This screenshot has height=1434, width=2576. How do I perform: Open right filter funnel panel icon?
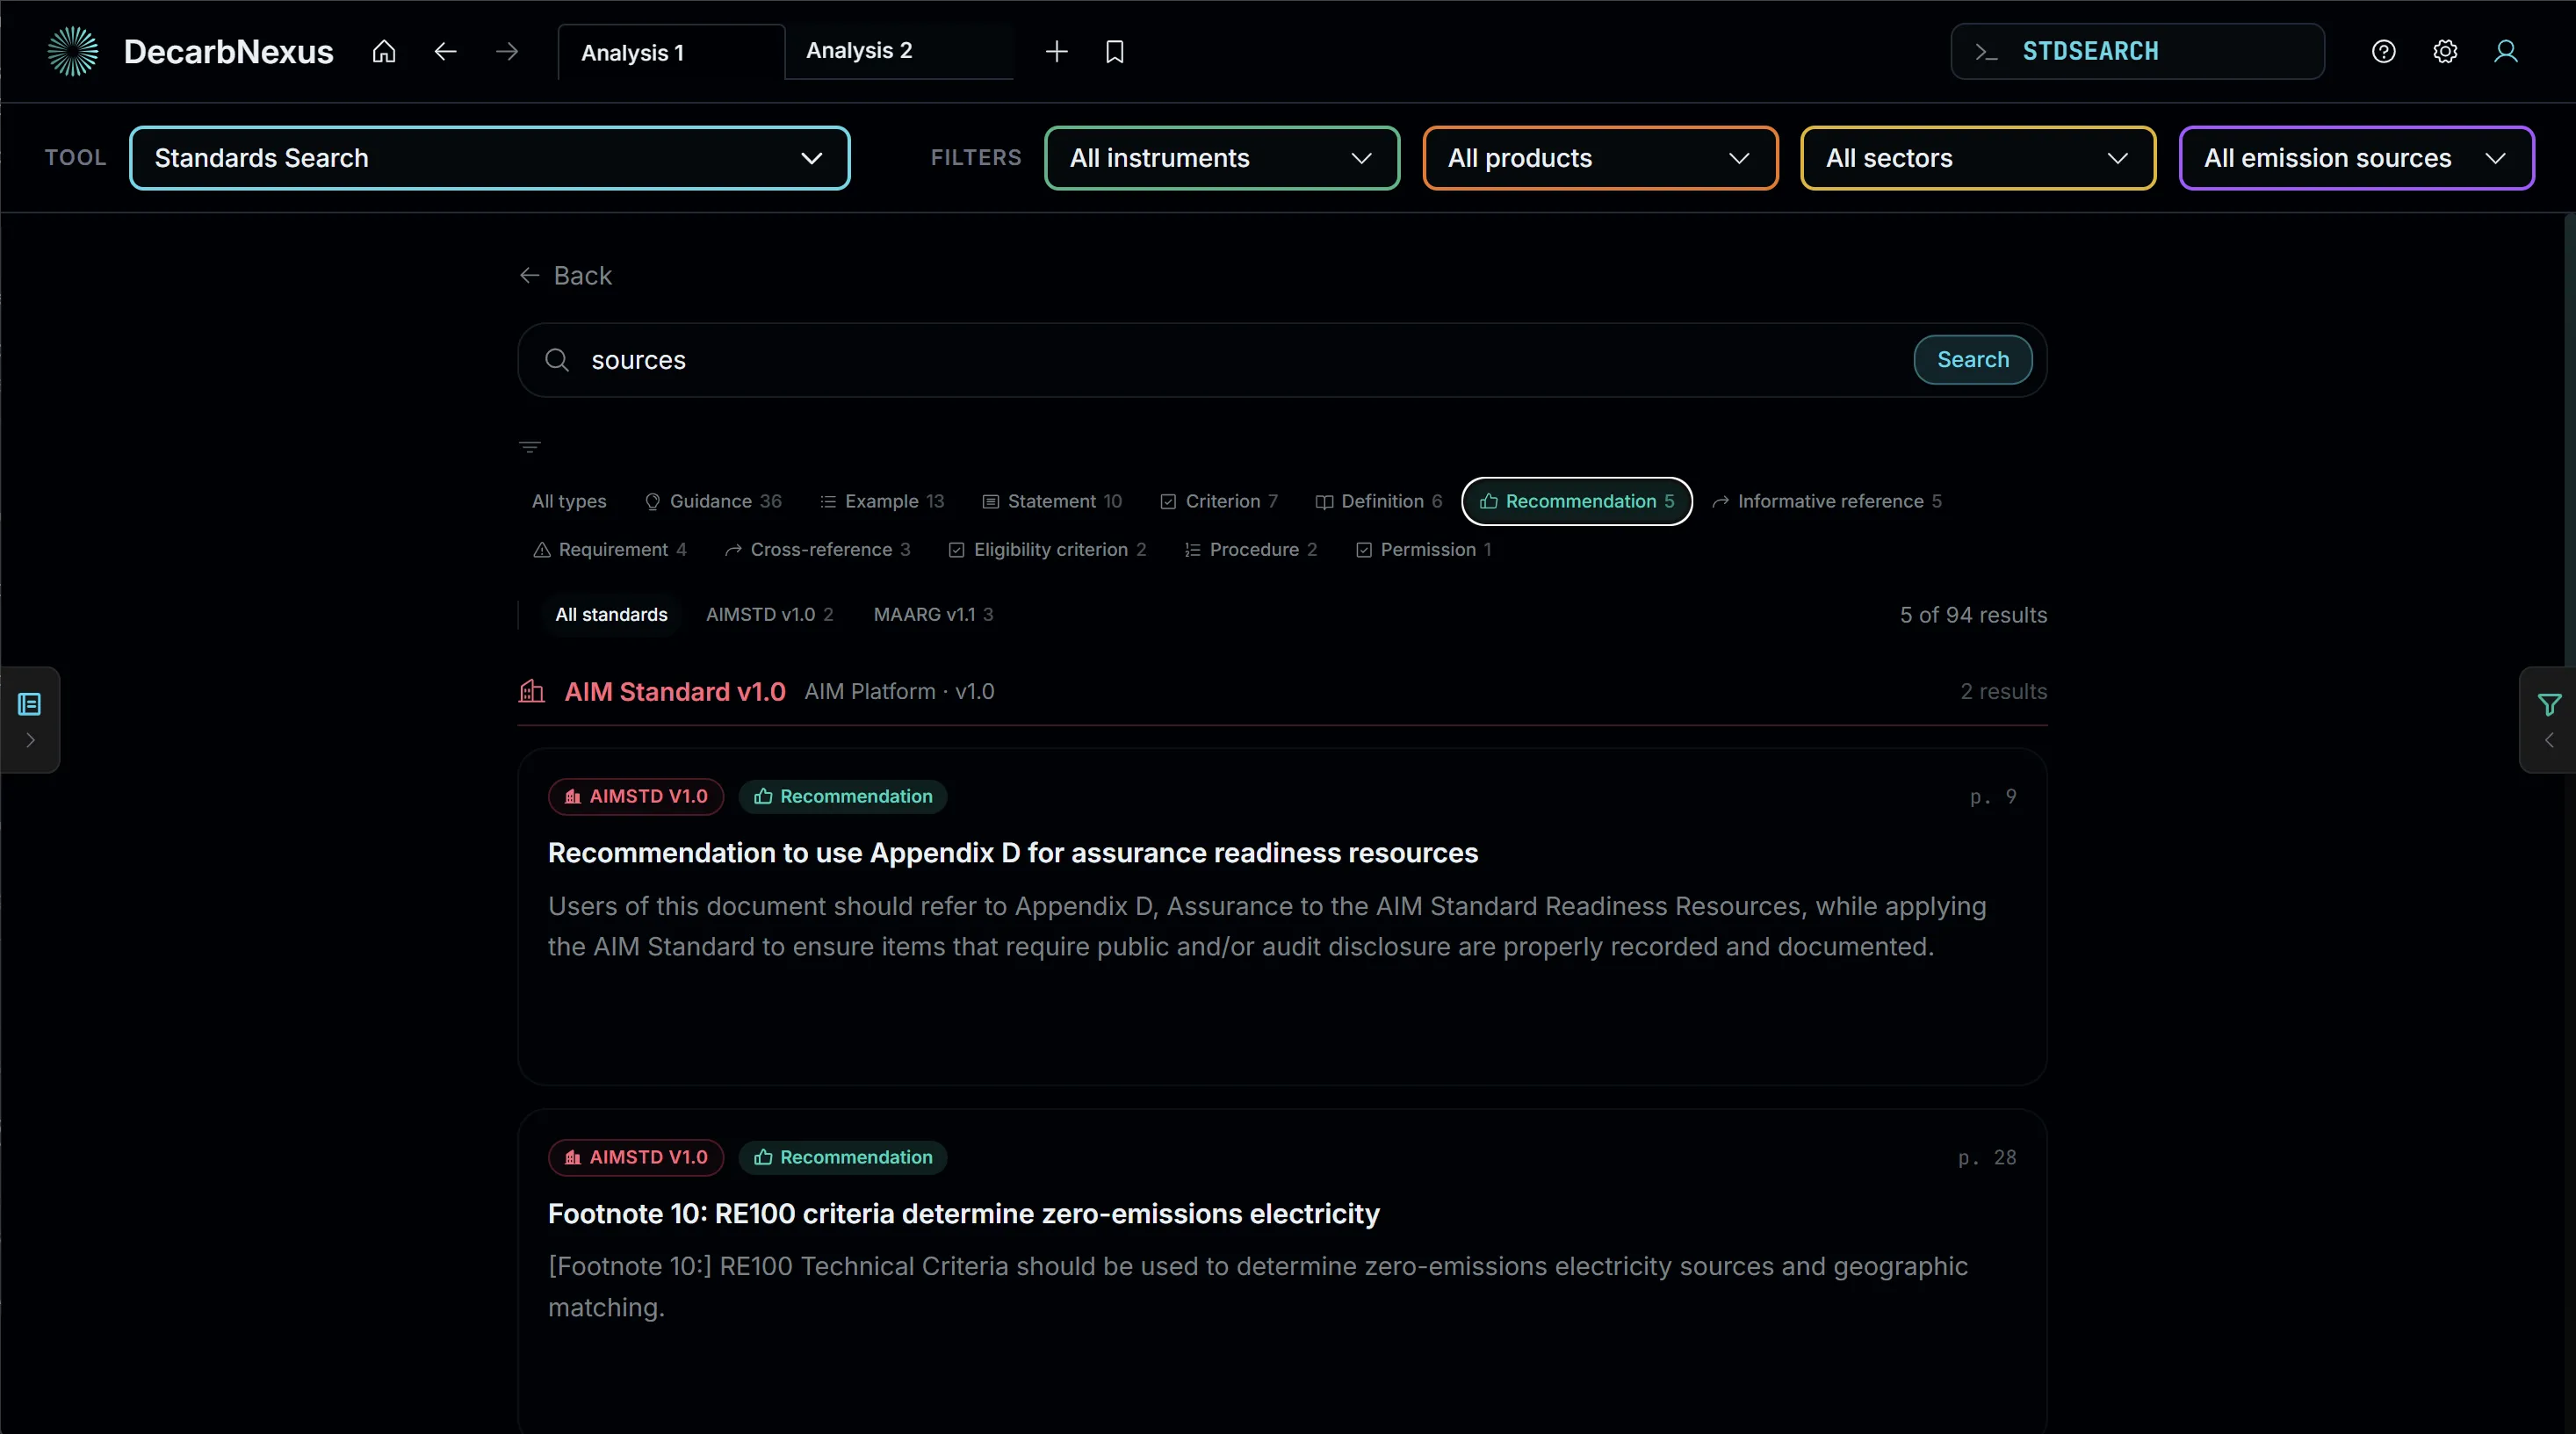(2549, 704)
